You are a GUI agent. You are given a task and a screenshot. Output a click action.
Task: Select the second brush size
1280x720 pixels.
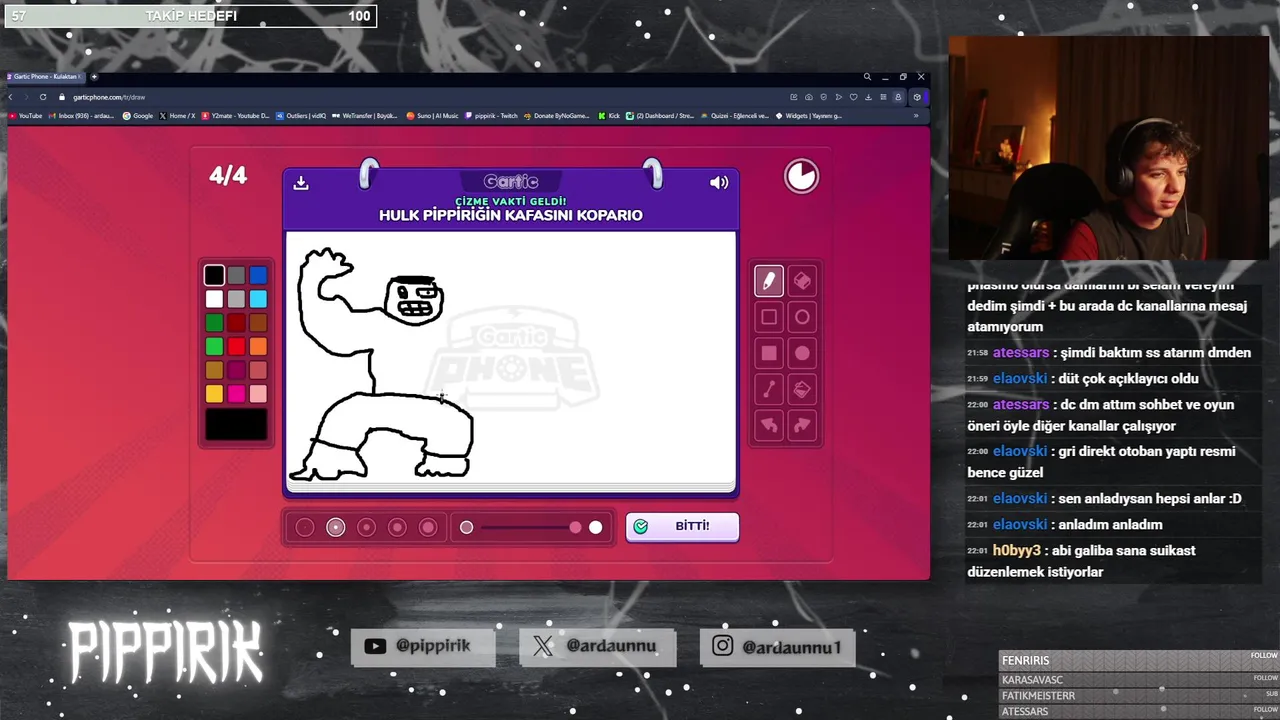pyautogui.click(x=336, y=527)
